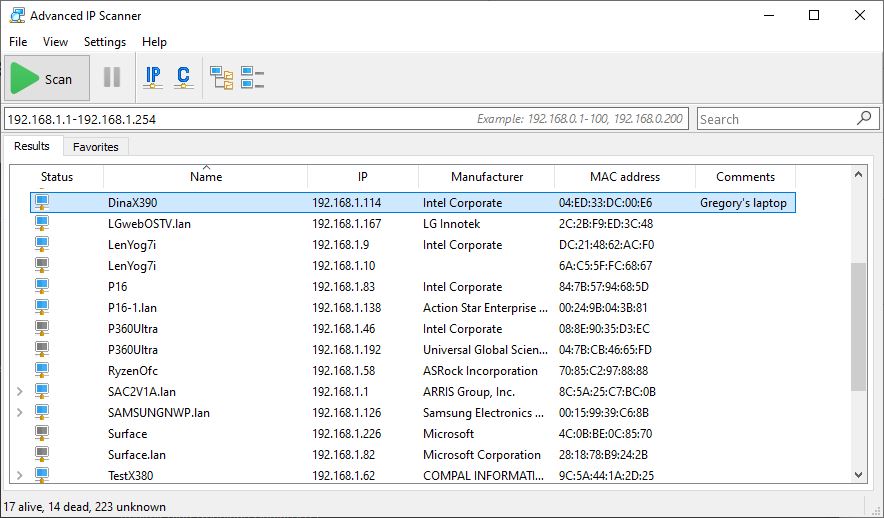Click the Surface.lan device status icon
The height and width of the screenshot is (518, 884).
41,454
